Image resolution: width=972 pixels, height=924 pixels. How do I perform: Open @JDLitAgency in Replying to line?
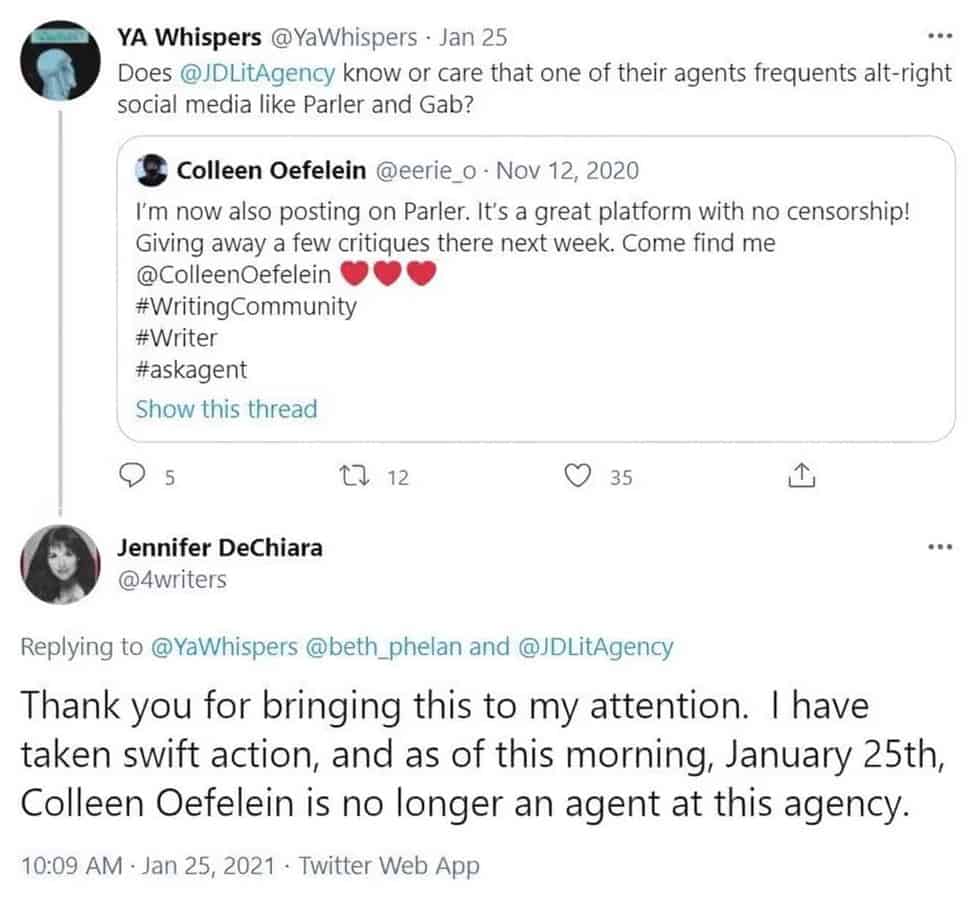click(x=595, y=646)
